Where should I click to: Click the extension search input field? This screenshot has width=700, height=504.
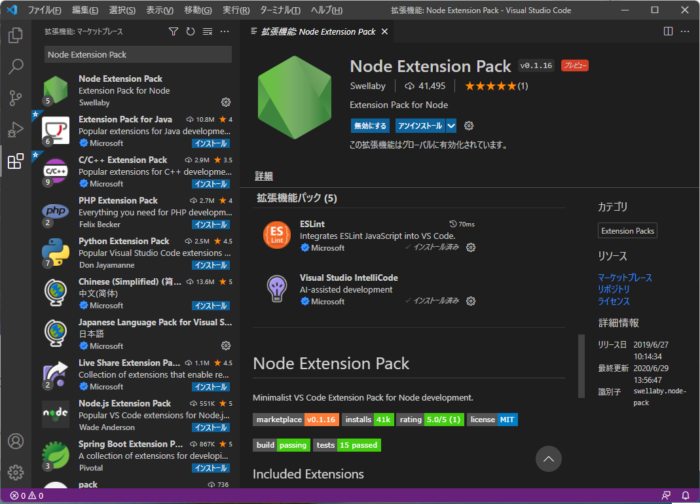[135, 54]
